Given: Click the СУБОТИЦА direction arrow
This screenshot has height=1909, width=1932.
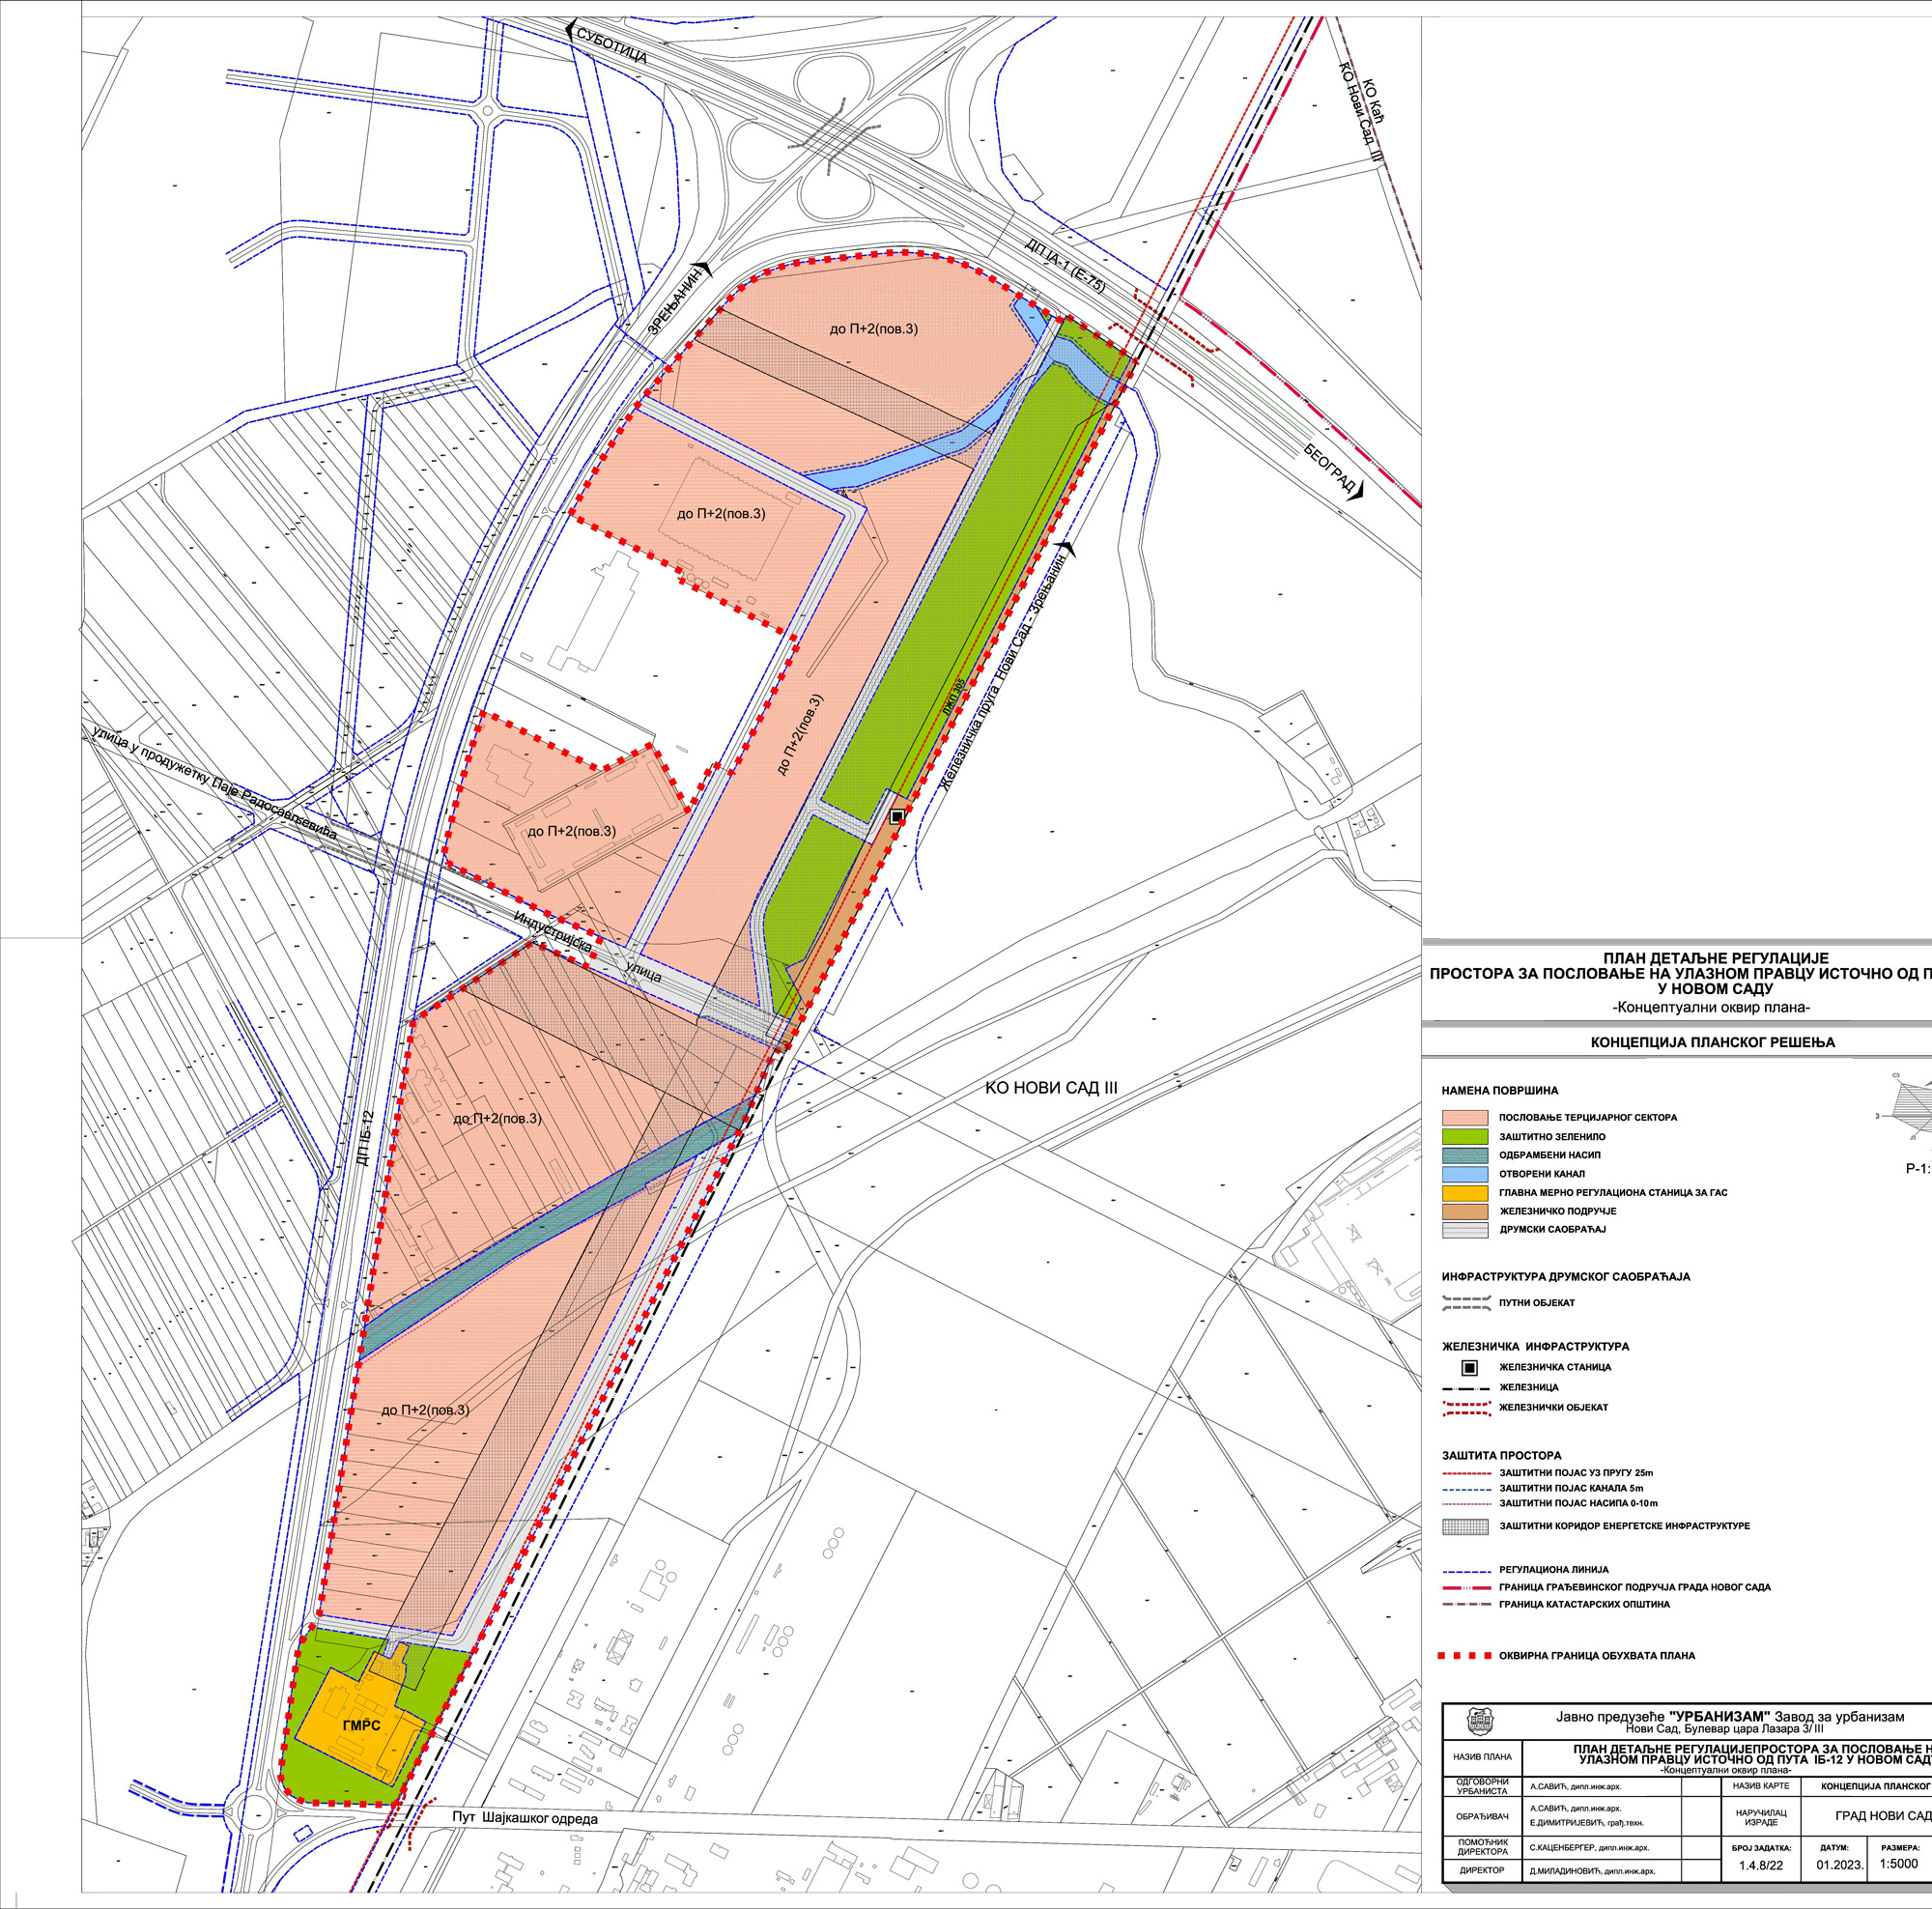Looking at the screenshot, I should pyautogui.click(x=570, y=31).
